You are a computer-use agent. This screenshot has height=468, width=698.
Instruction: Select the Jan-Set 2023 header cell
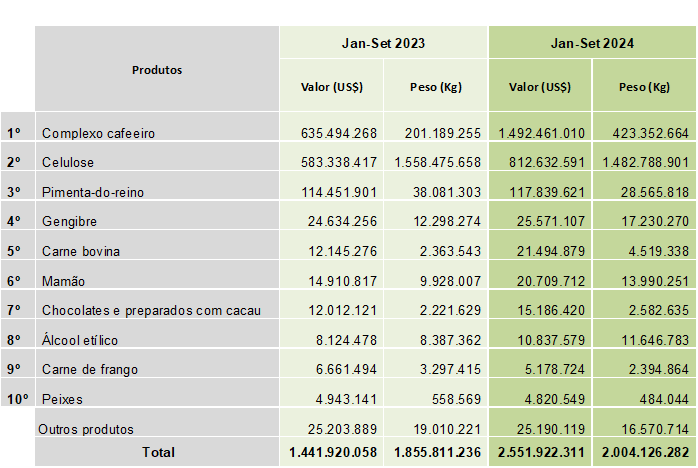pos(383,43)
